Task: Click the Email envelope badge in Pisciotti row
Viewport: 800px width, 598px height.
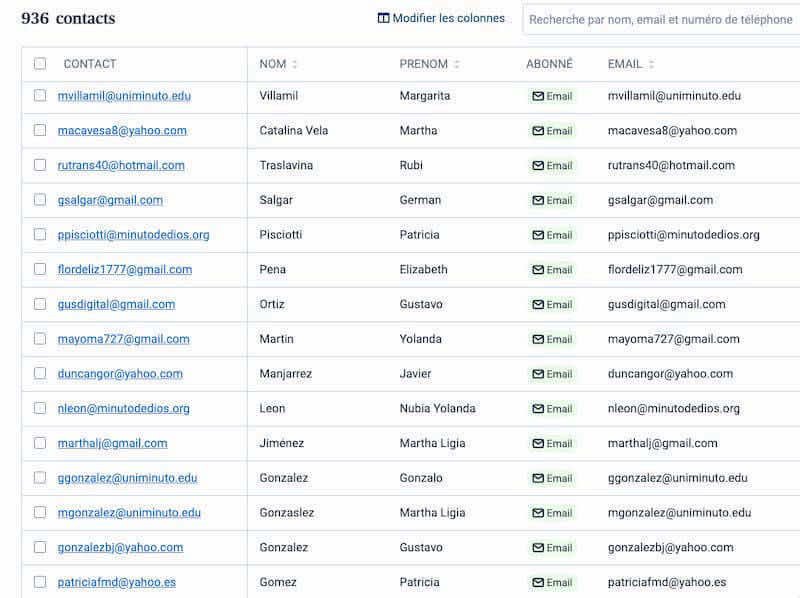Action: 552,235
